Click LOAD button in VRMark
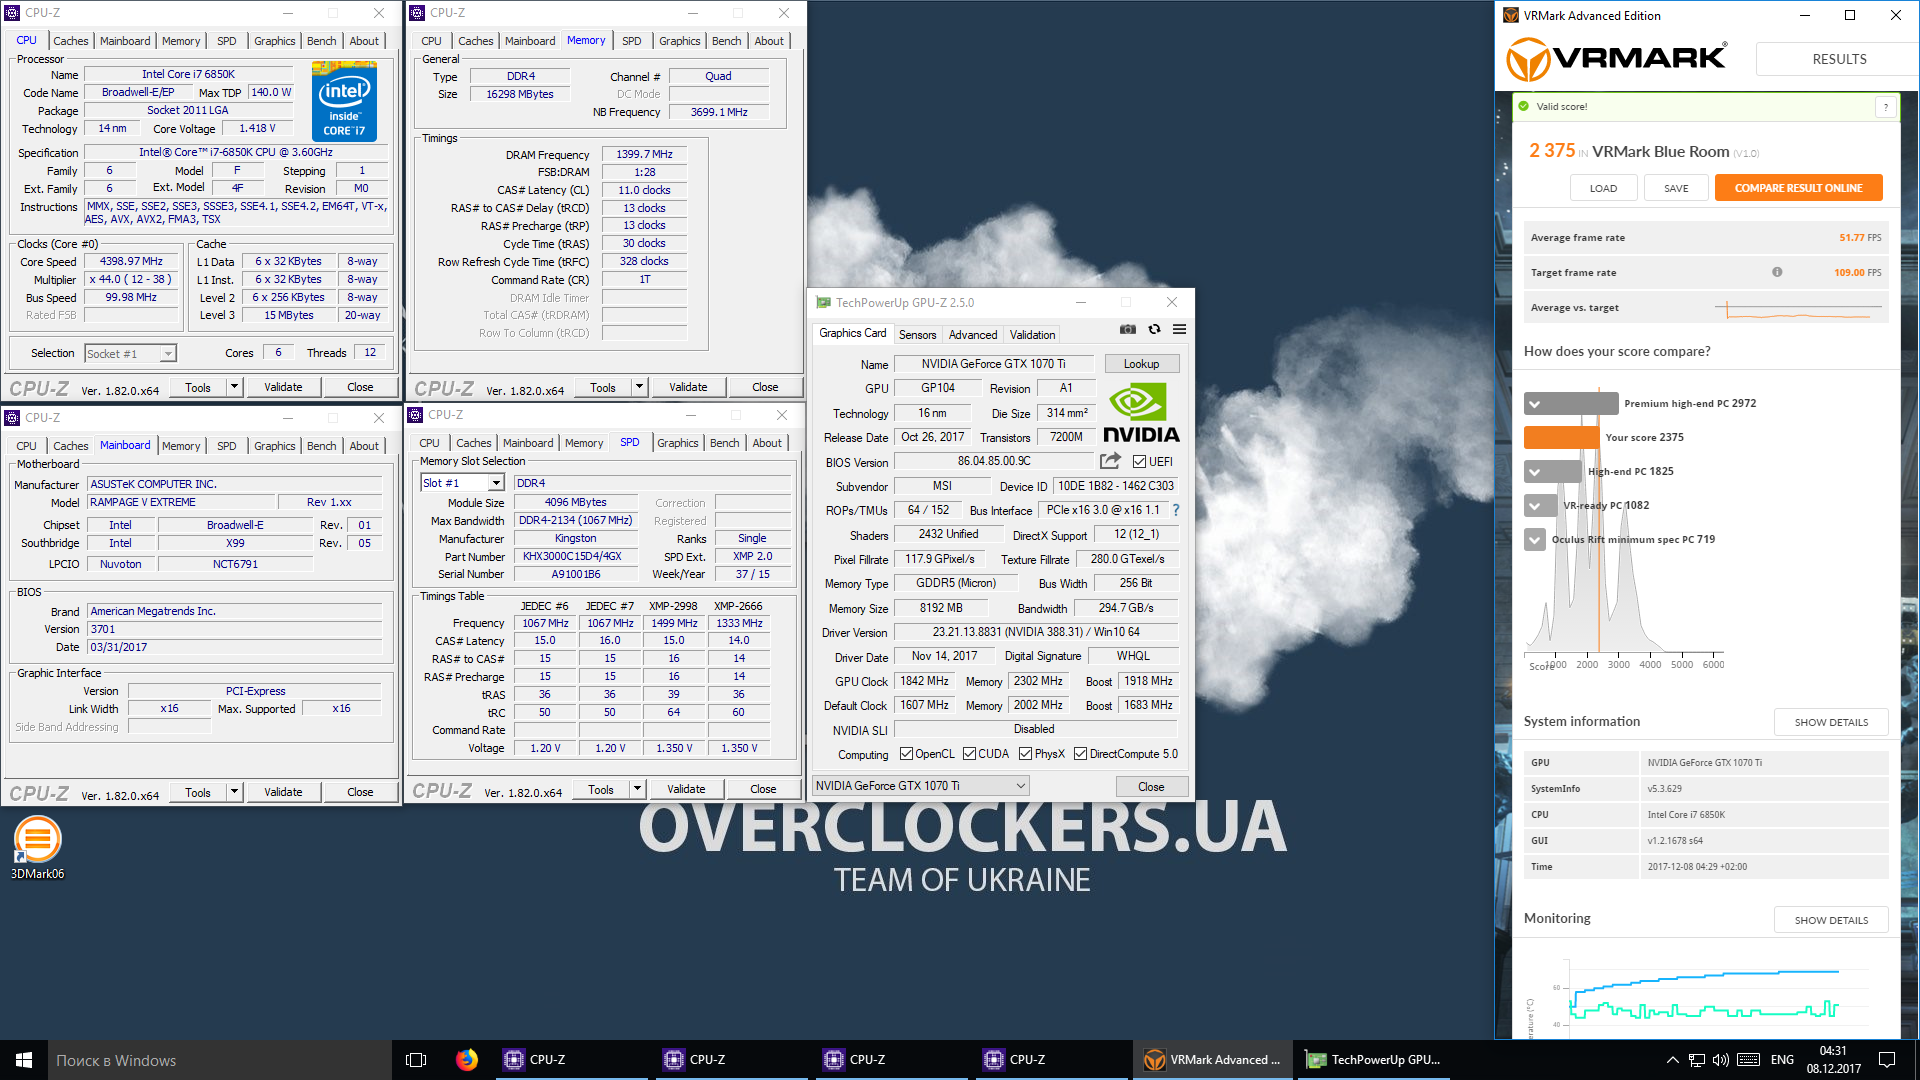The height and width of the screenshot is (1080, 1920). [1603, 188]
